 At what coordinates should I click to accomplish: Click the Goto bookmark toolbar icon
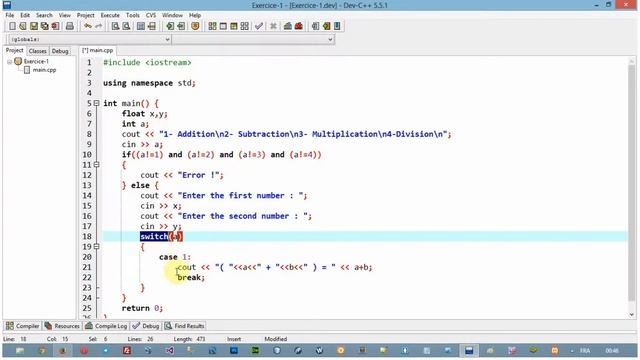coord(337,26)
